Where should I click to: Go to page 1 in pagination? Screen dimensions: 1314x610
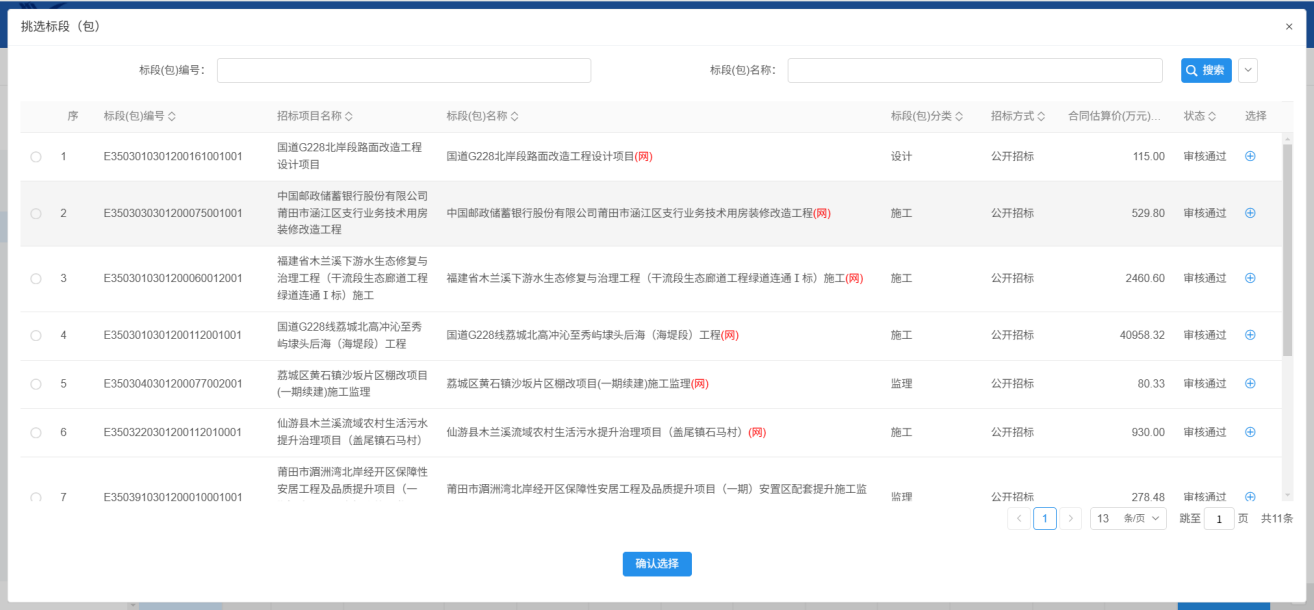[x=1044, y=519]
